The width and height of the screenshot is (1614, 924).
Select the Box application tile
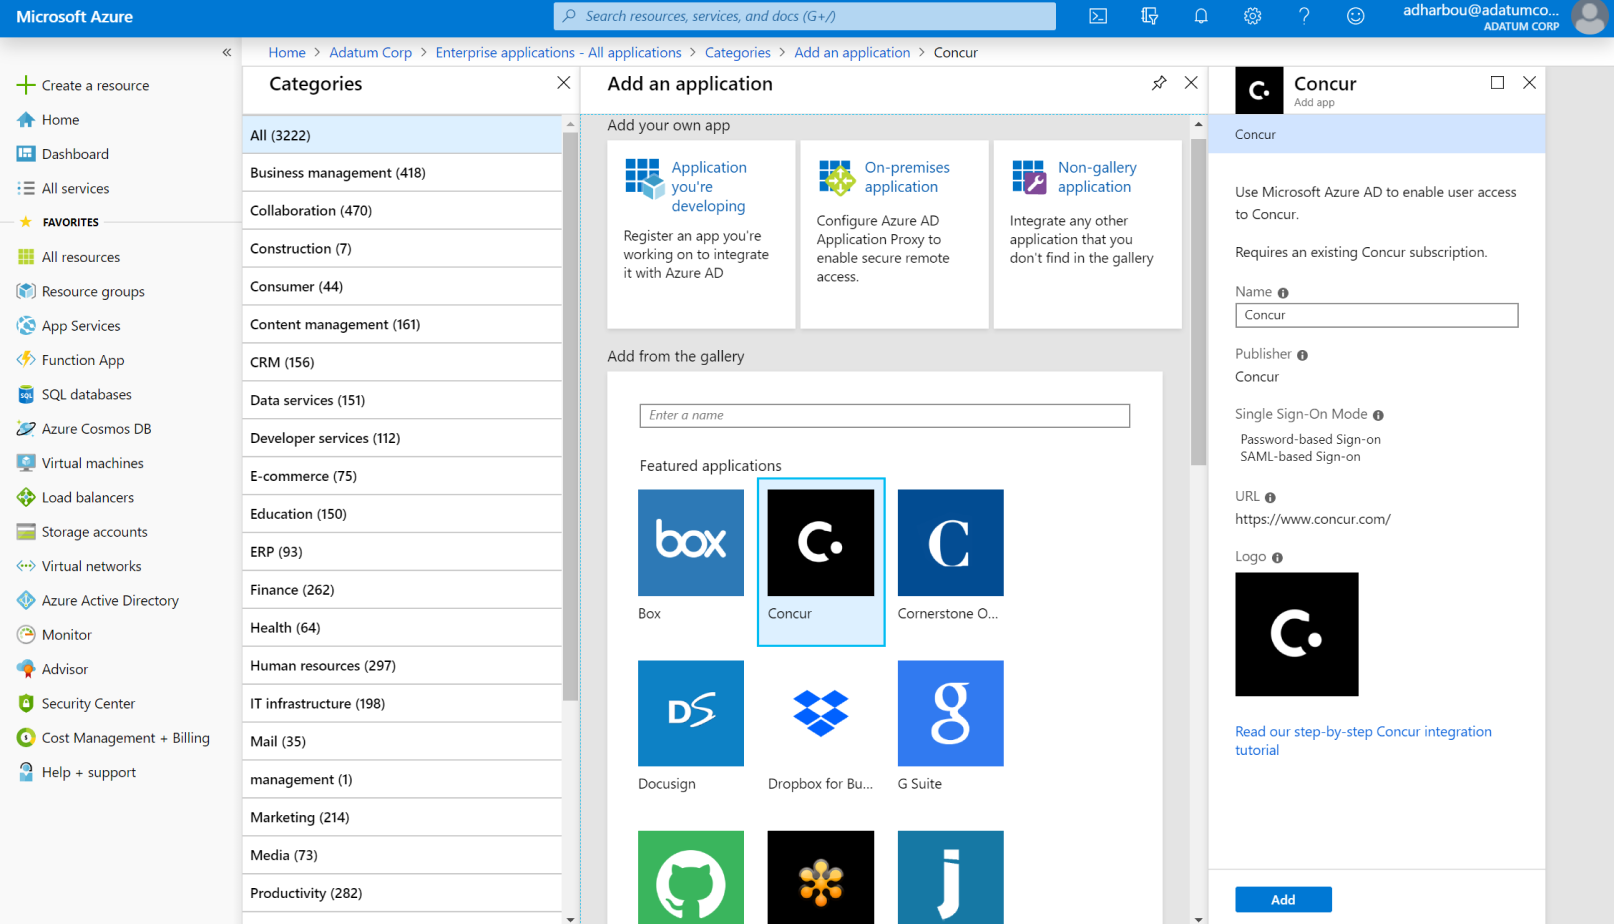click(690, 543)
